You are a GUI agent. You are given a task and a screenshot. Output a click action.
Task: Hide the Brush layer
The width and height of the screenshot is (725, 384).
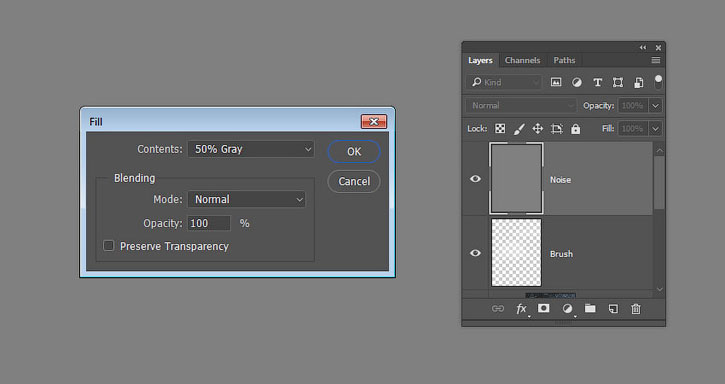click(475, 253)
